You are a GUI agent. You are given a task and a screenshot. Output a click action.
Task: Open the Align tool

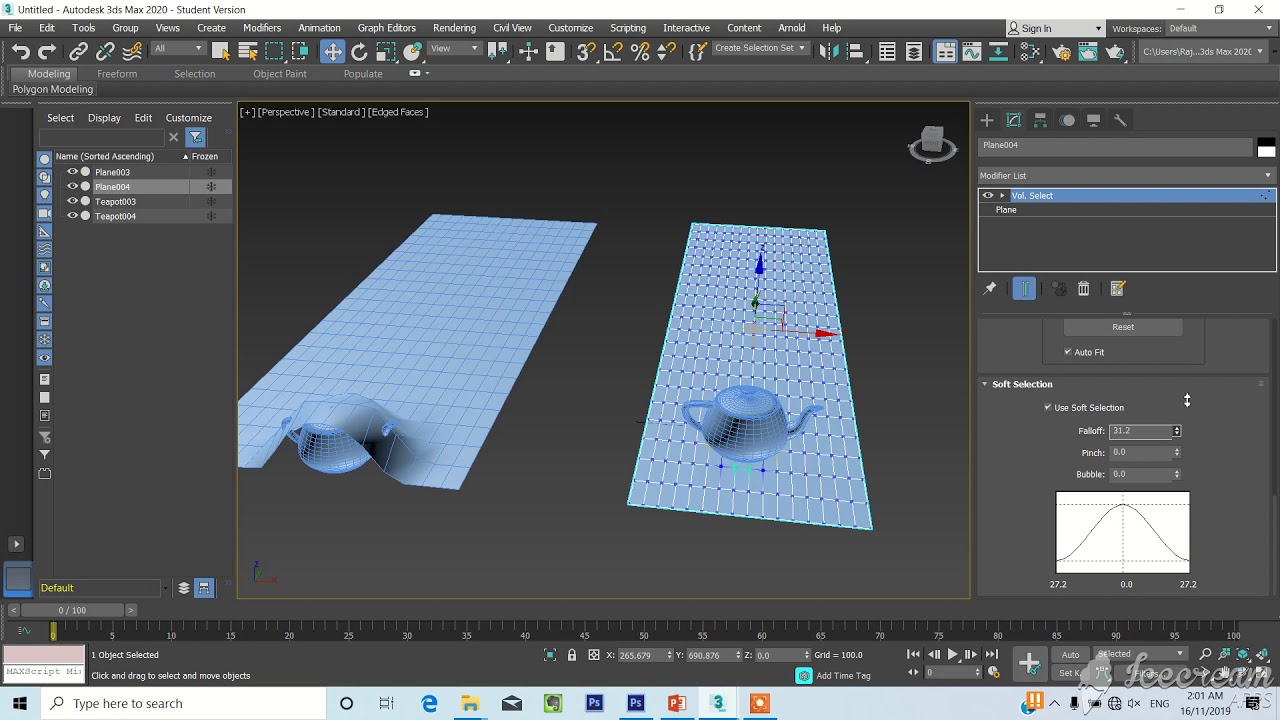coord(855,52)
